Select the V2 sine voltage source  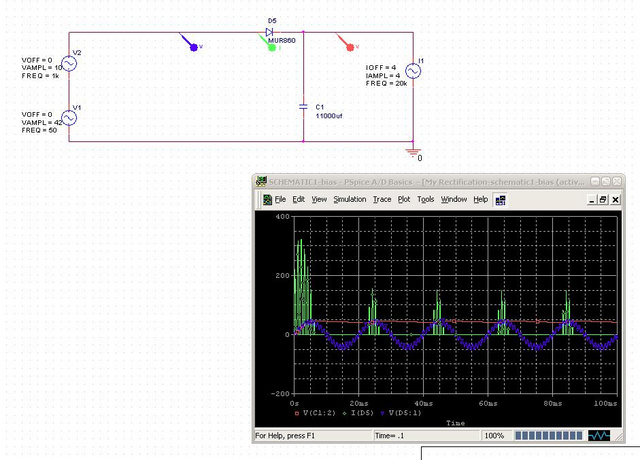click(69, 64)
